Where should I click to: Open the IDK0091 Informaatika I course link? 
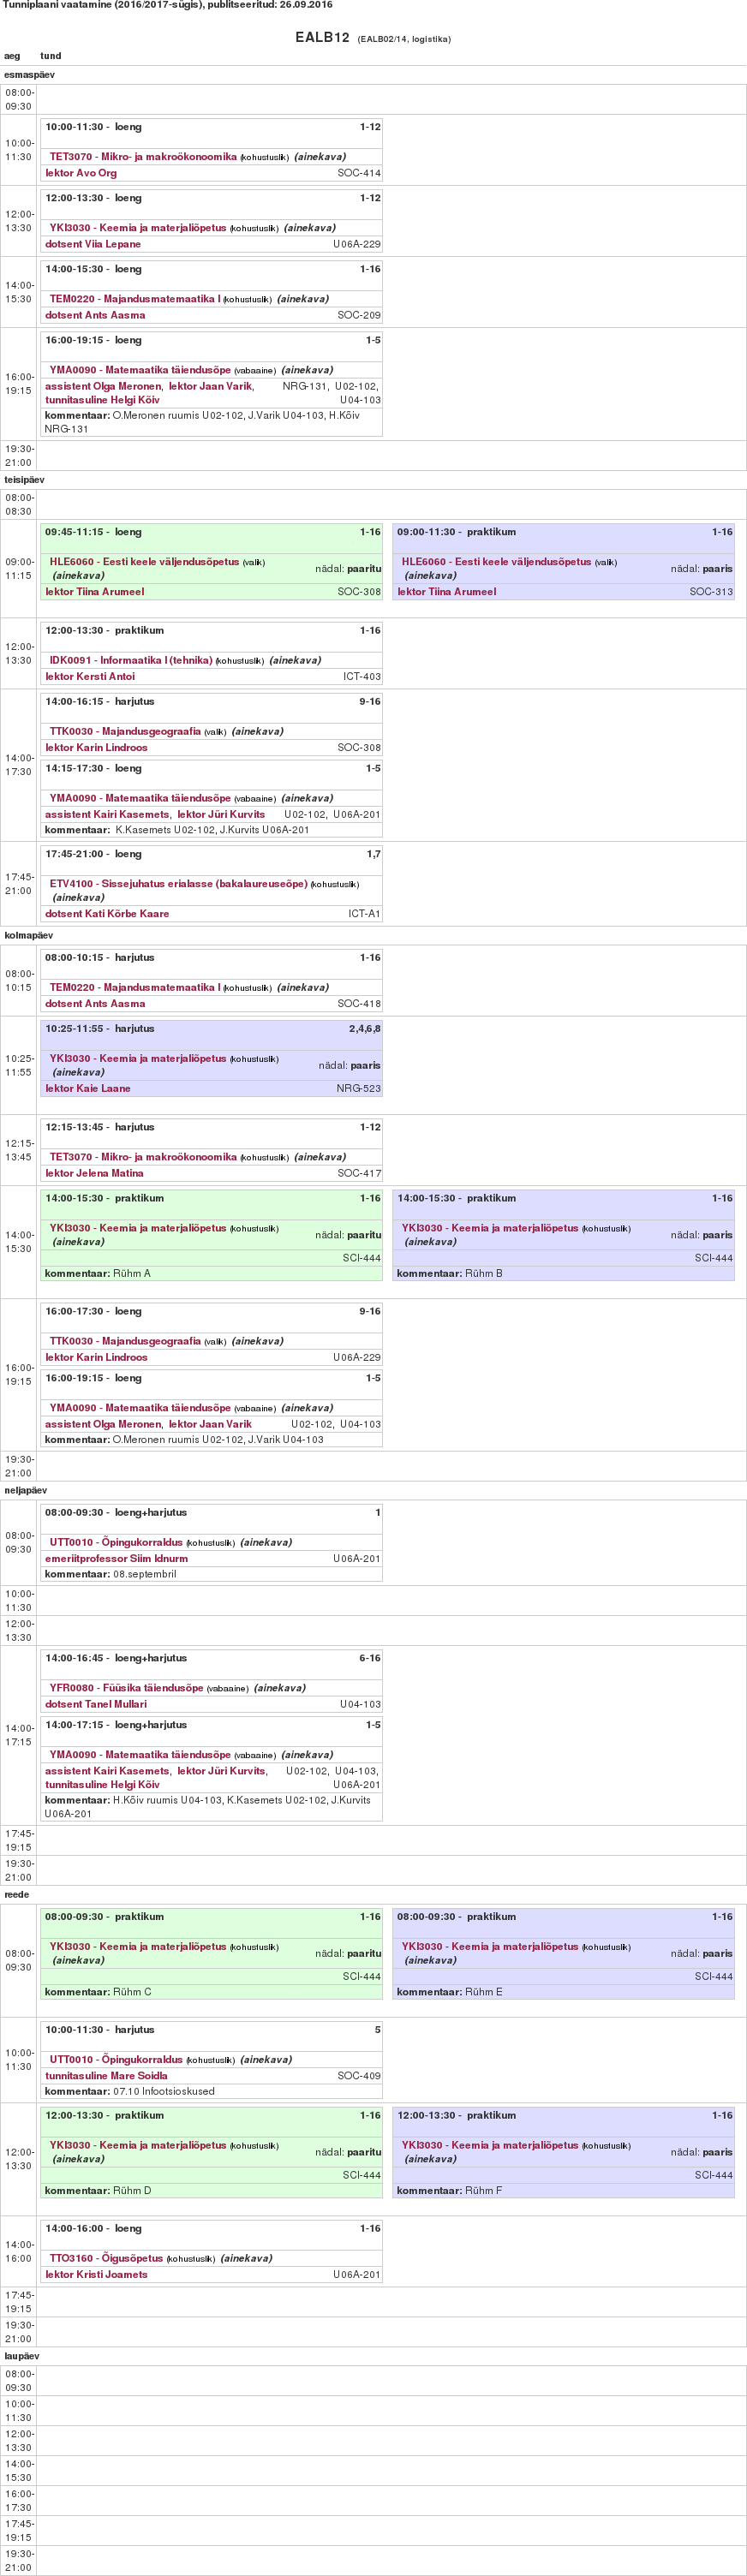(131, 660)
